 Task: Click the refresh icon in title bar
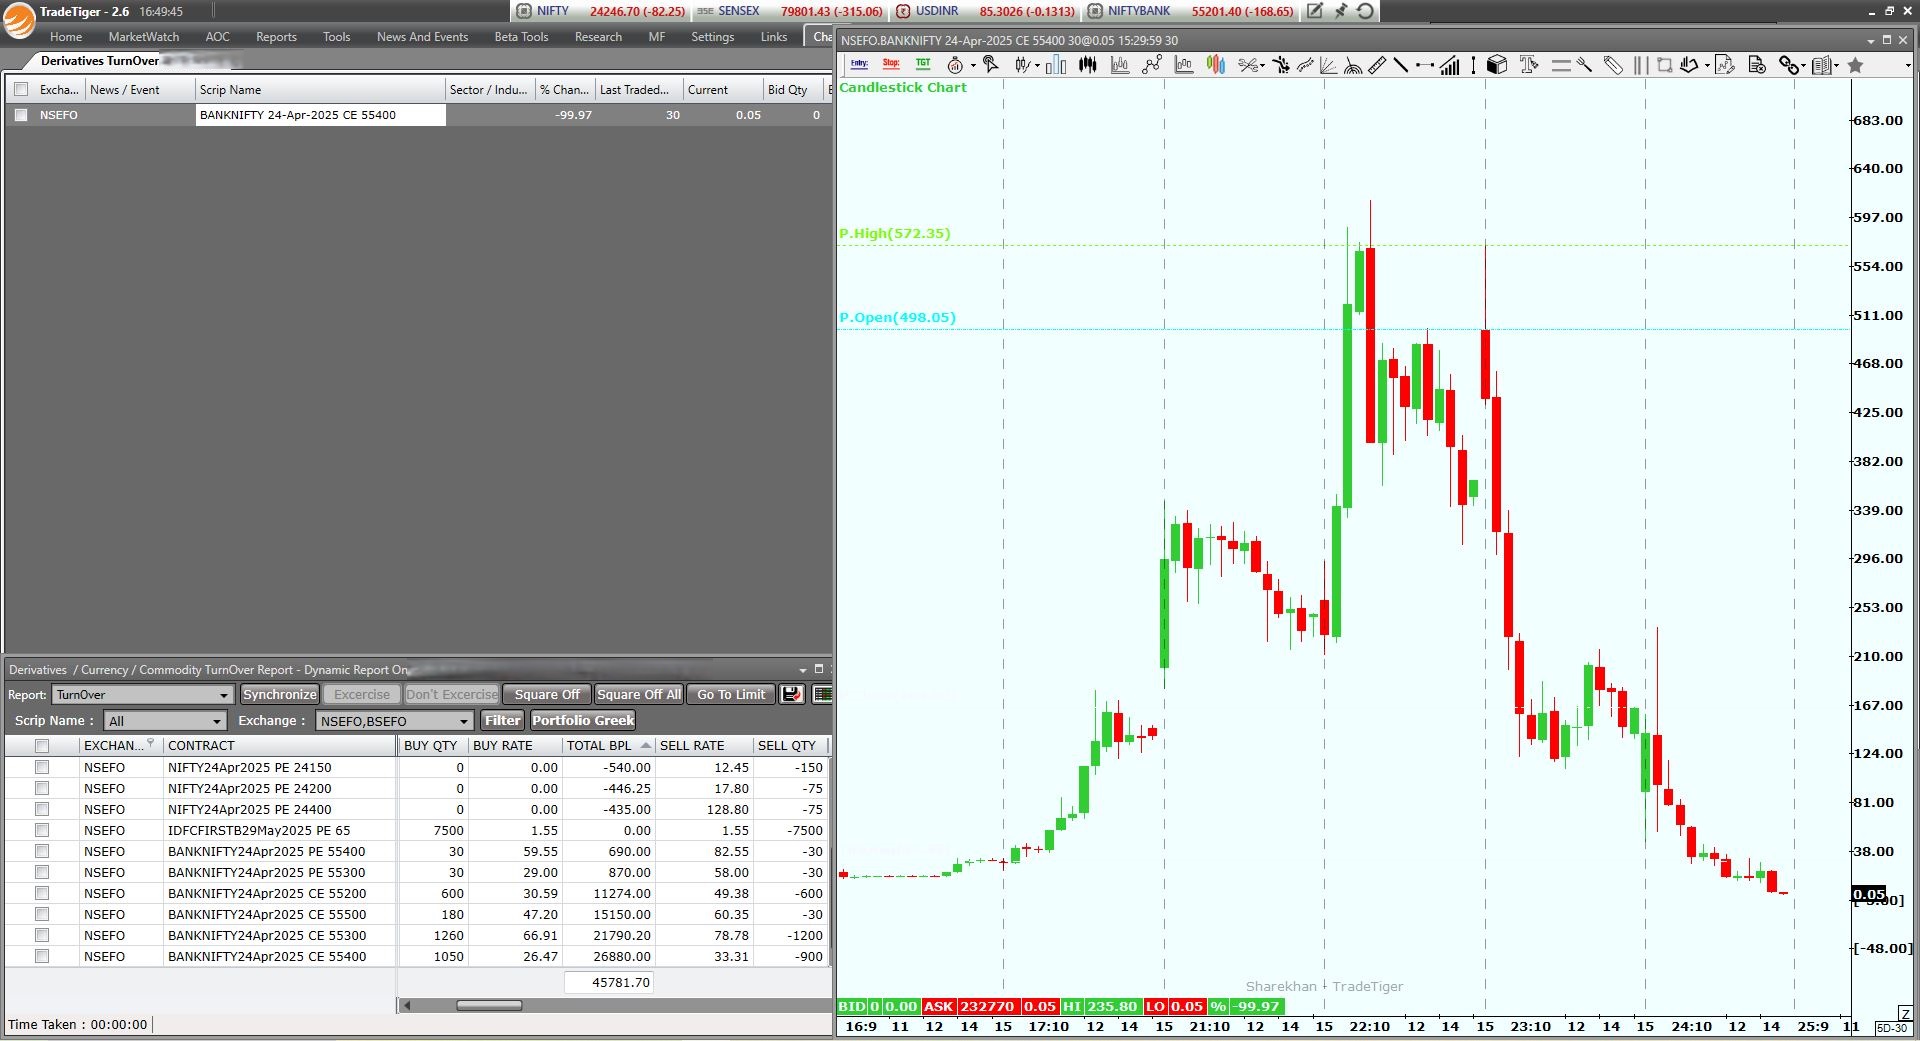click(x=1365, y=11)
